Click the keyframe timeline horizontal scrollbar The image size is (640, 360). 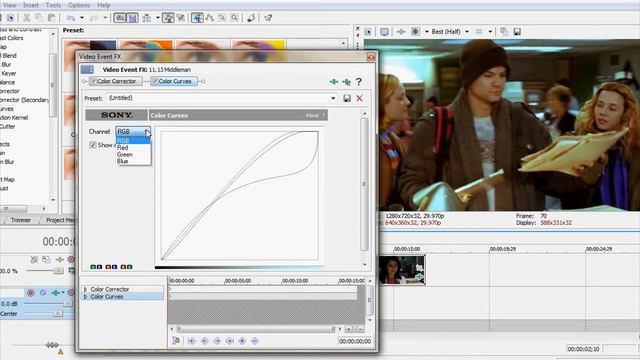click(x=256, y=329)
